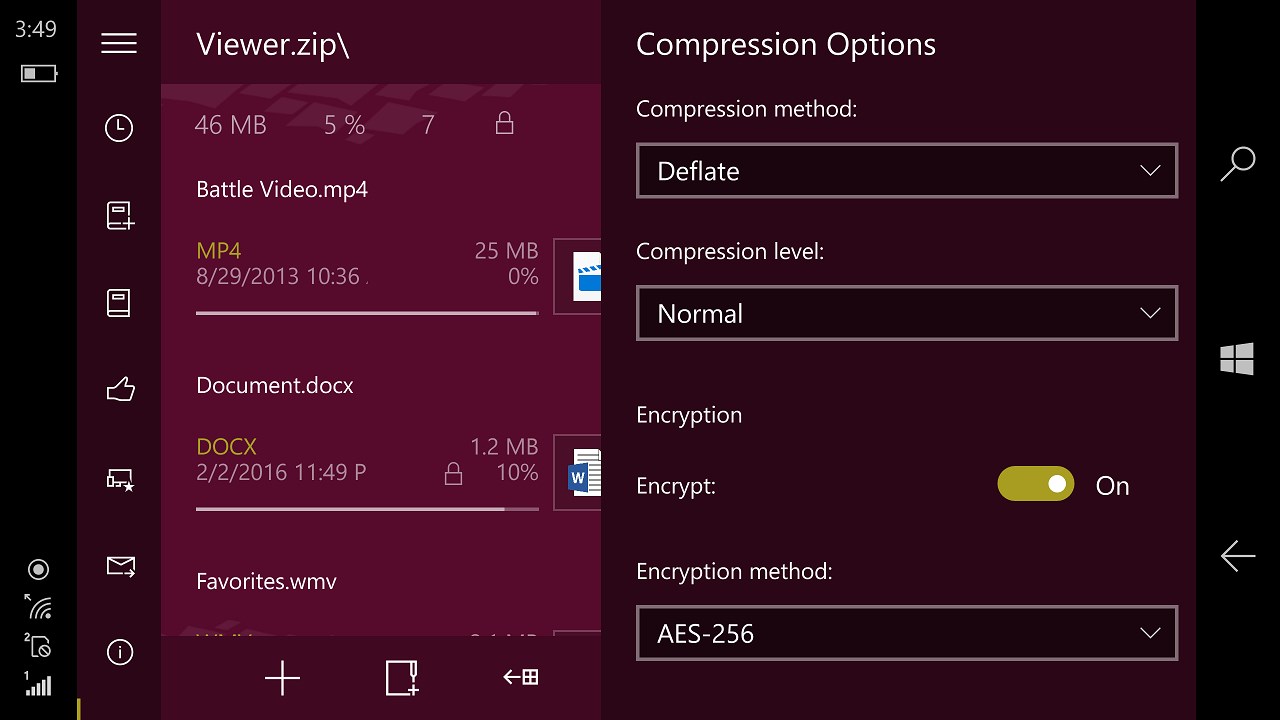
Task: Open recent history clock icon
Action: pos(119,128)
